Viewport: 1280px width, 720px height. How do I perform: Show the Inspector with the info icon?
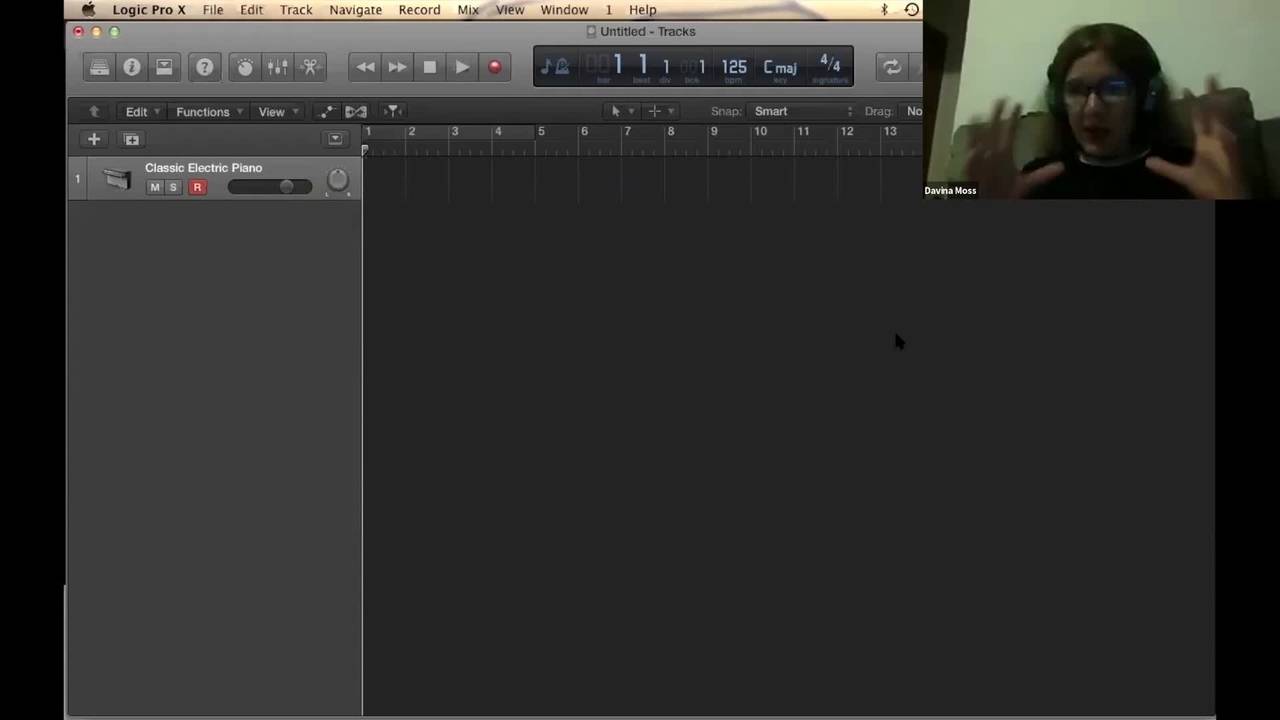pos(131,67)
